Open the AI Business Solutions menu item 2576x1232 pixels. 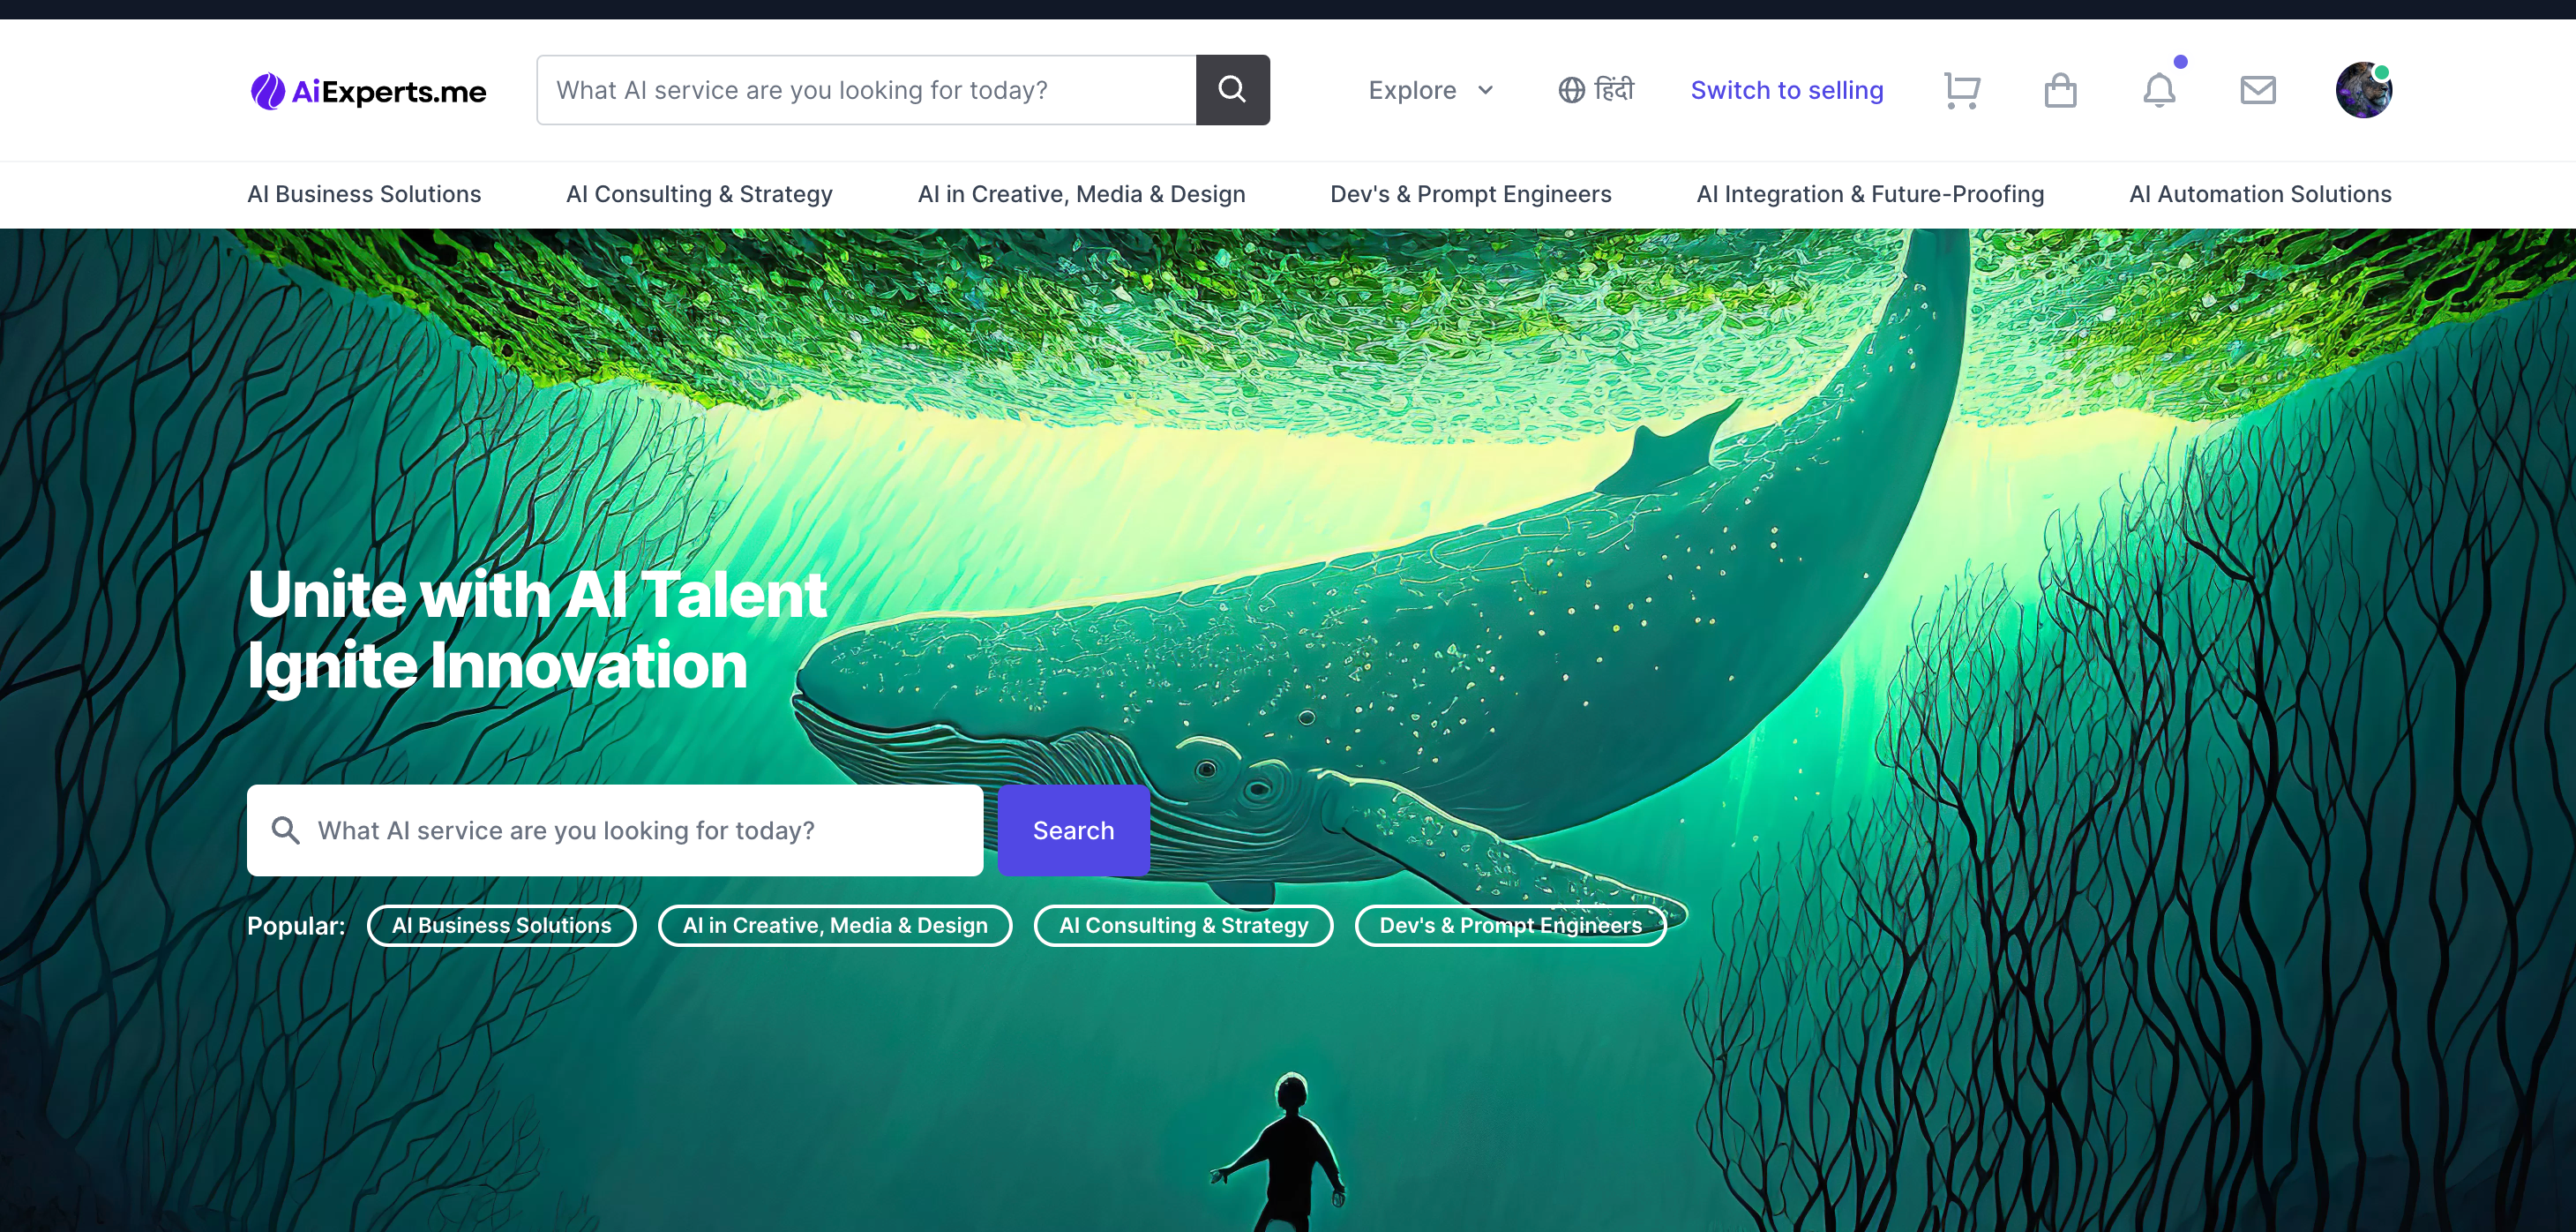tap(364, 194)
